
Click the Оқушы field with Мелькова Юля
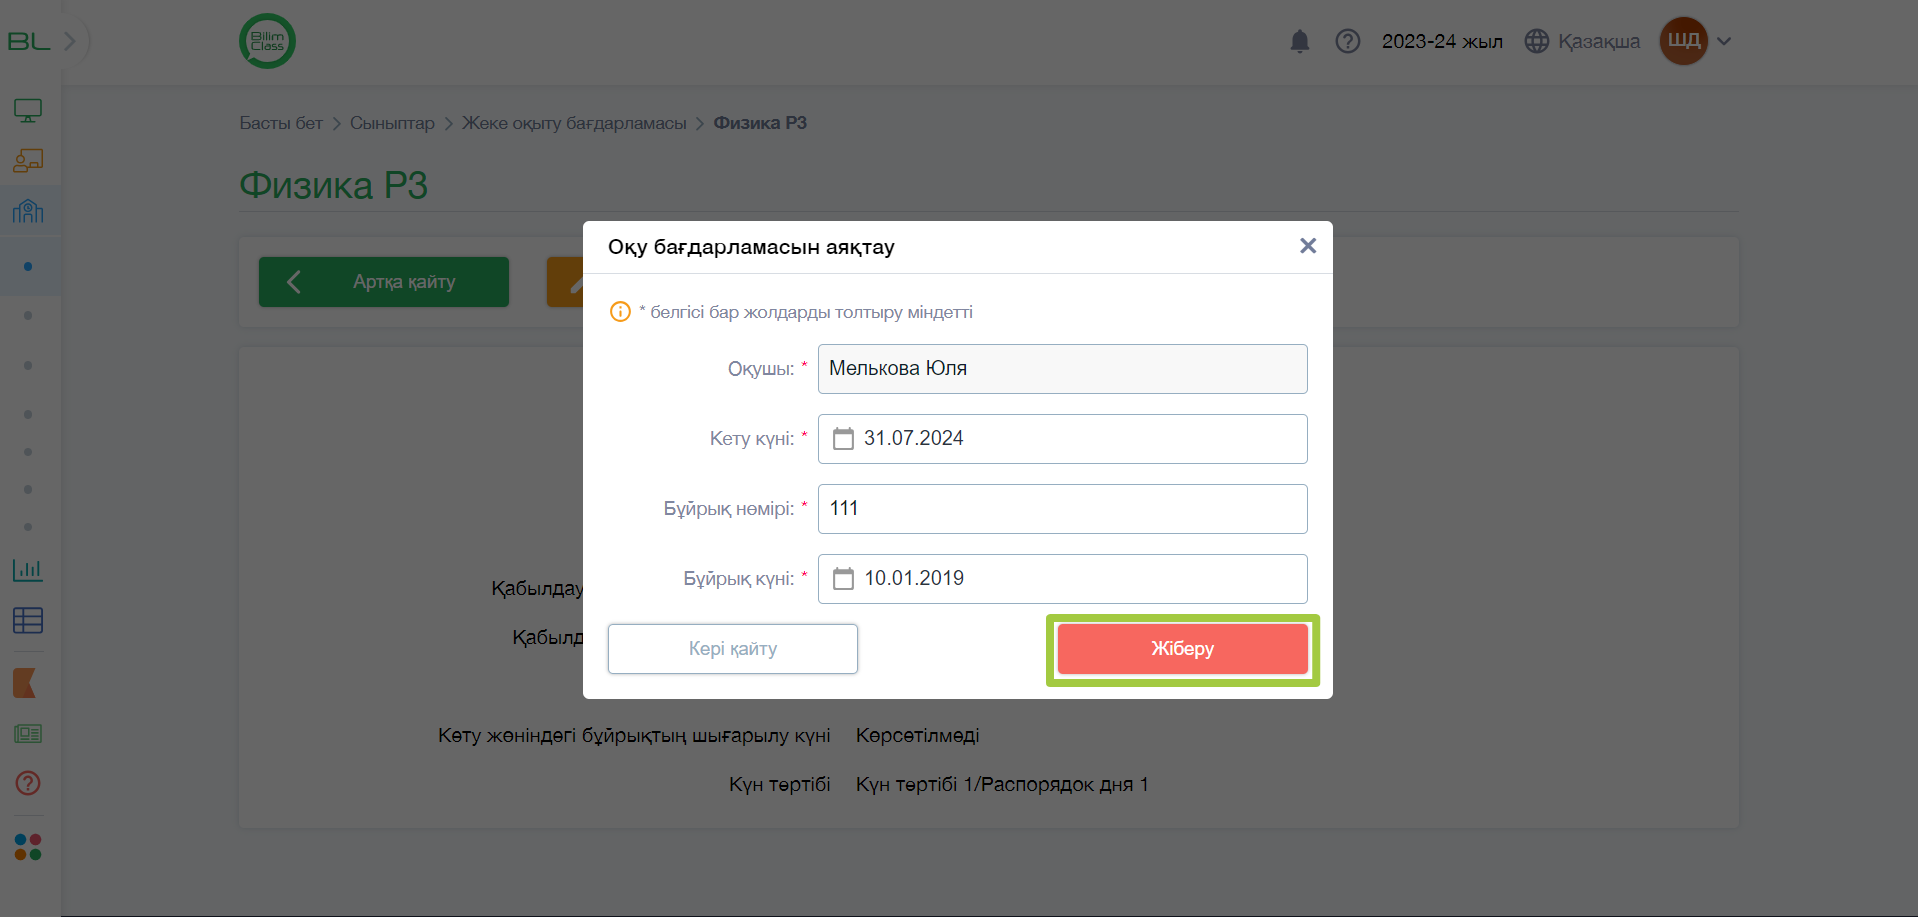[x=1062, y=369]
